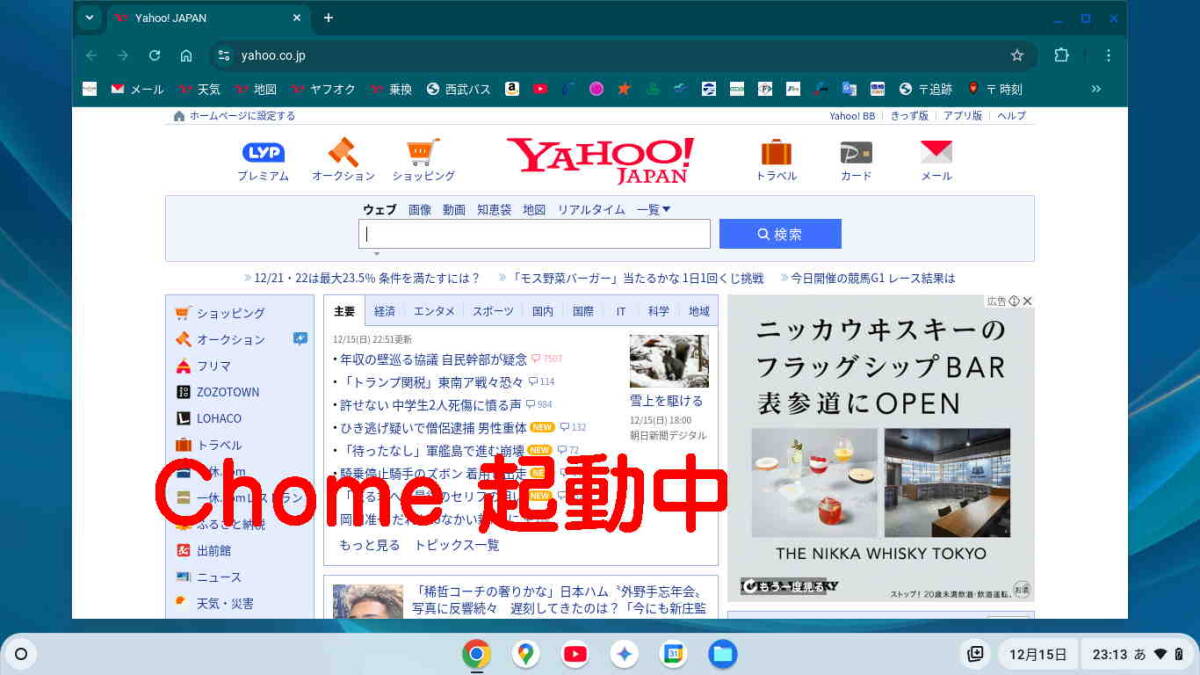This screenshot has width=1200, height=675.
Task: Open Chrome three-dot menu
Action: (x=1108, y=55)
